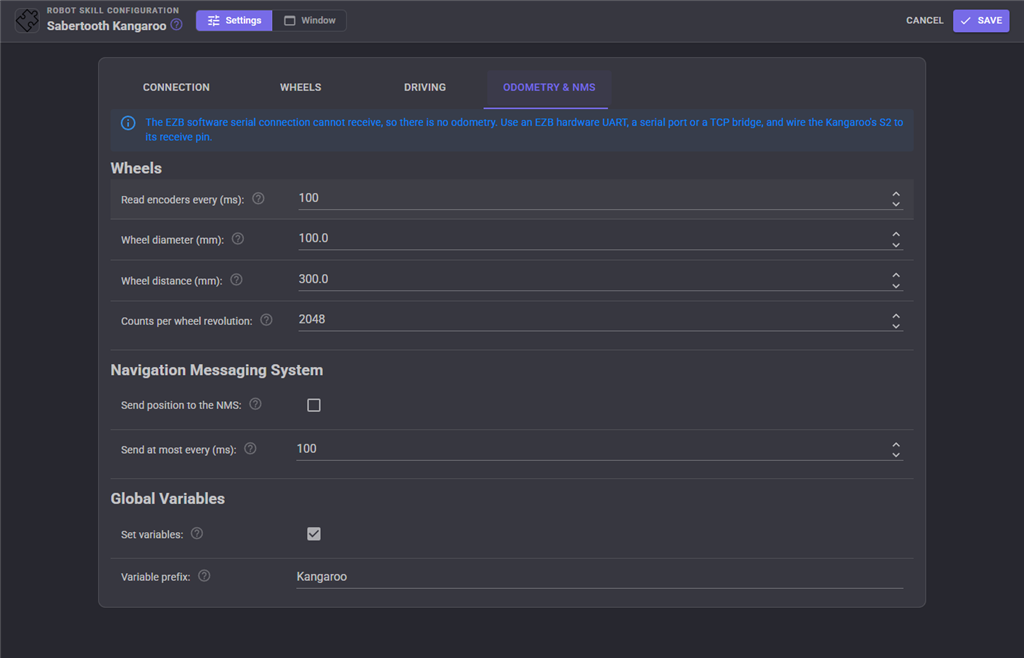Uncheck the Set variables checkbox
1024x658 pixels.
point(313,534)
